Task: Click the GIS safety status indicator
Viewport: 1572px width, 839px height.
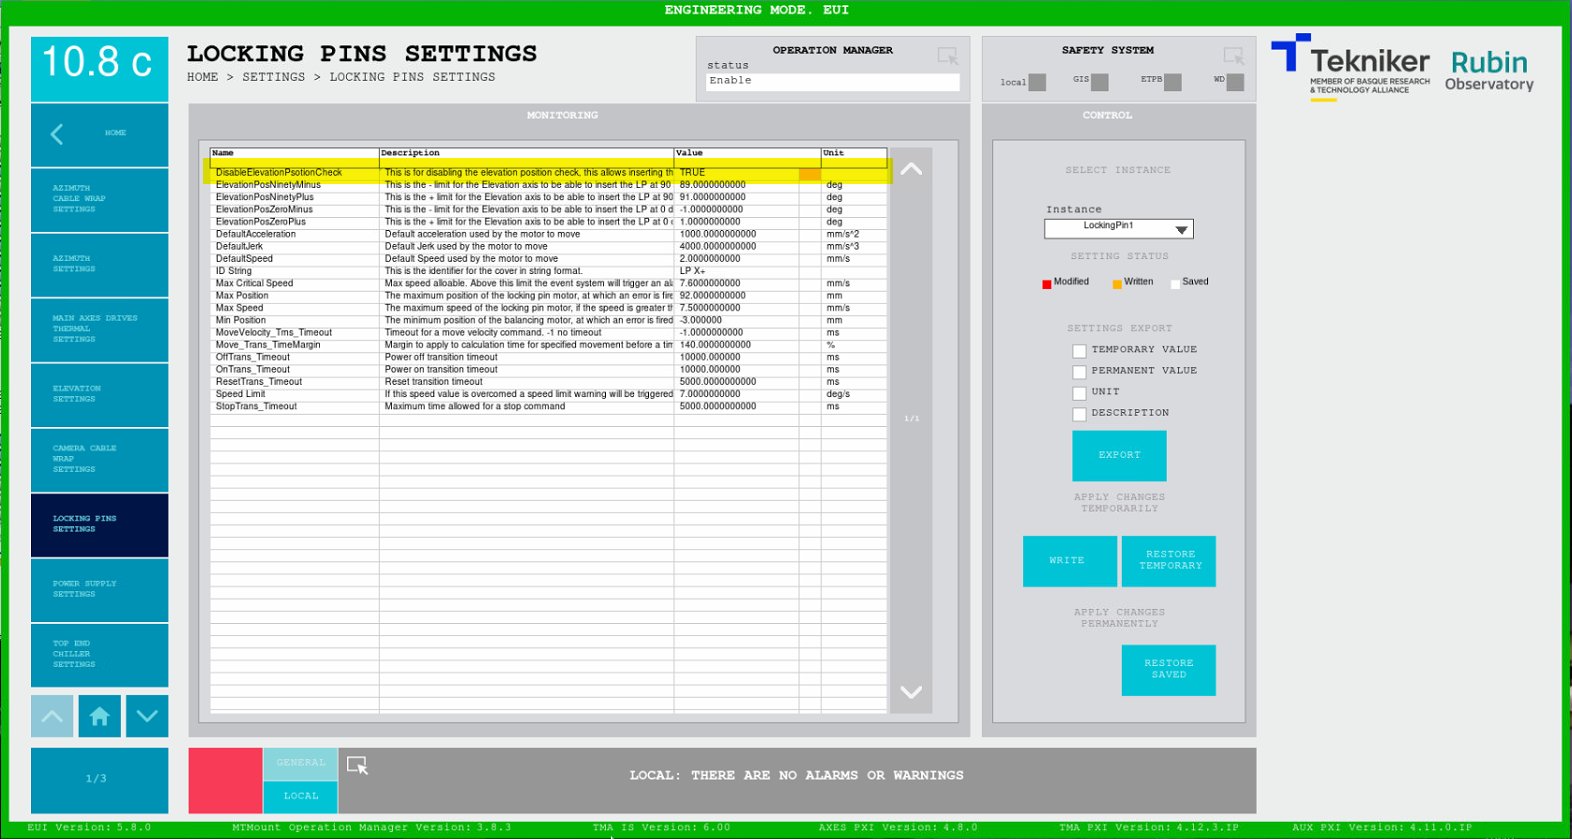Action: (1100, 82)
